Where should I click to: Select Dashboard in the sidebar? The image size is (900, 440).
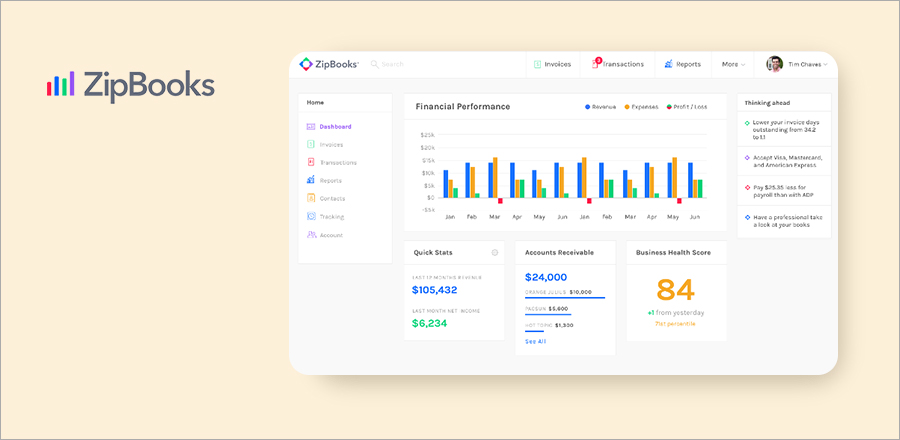(335, 127)
